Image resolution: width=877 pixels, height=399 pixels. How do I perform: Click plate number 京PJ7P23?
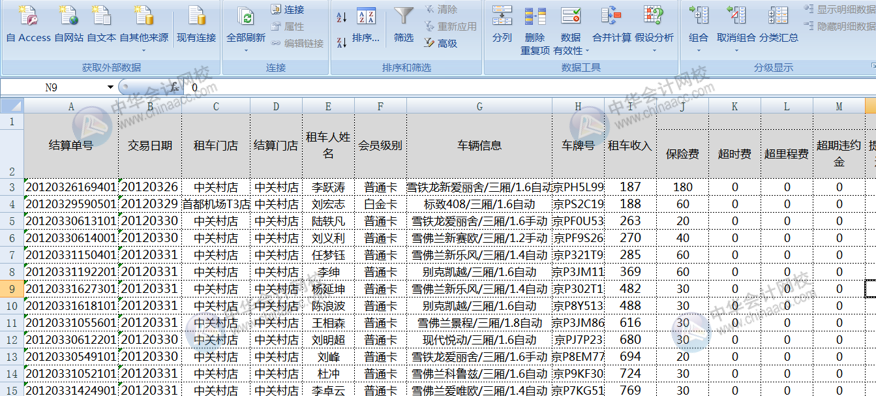click(578, 340)
